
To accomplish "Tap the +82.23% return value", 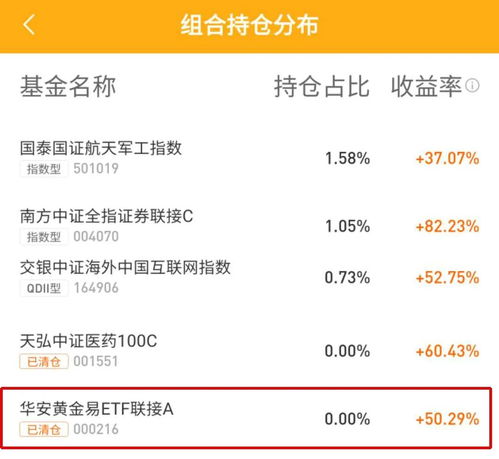I will click(x=447, y=227).
